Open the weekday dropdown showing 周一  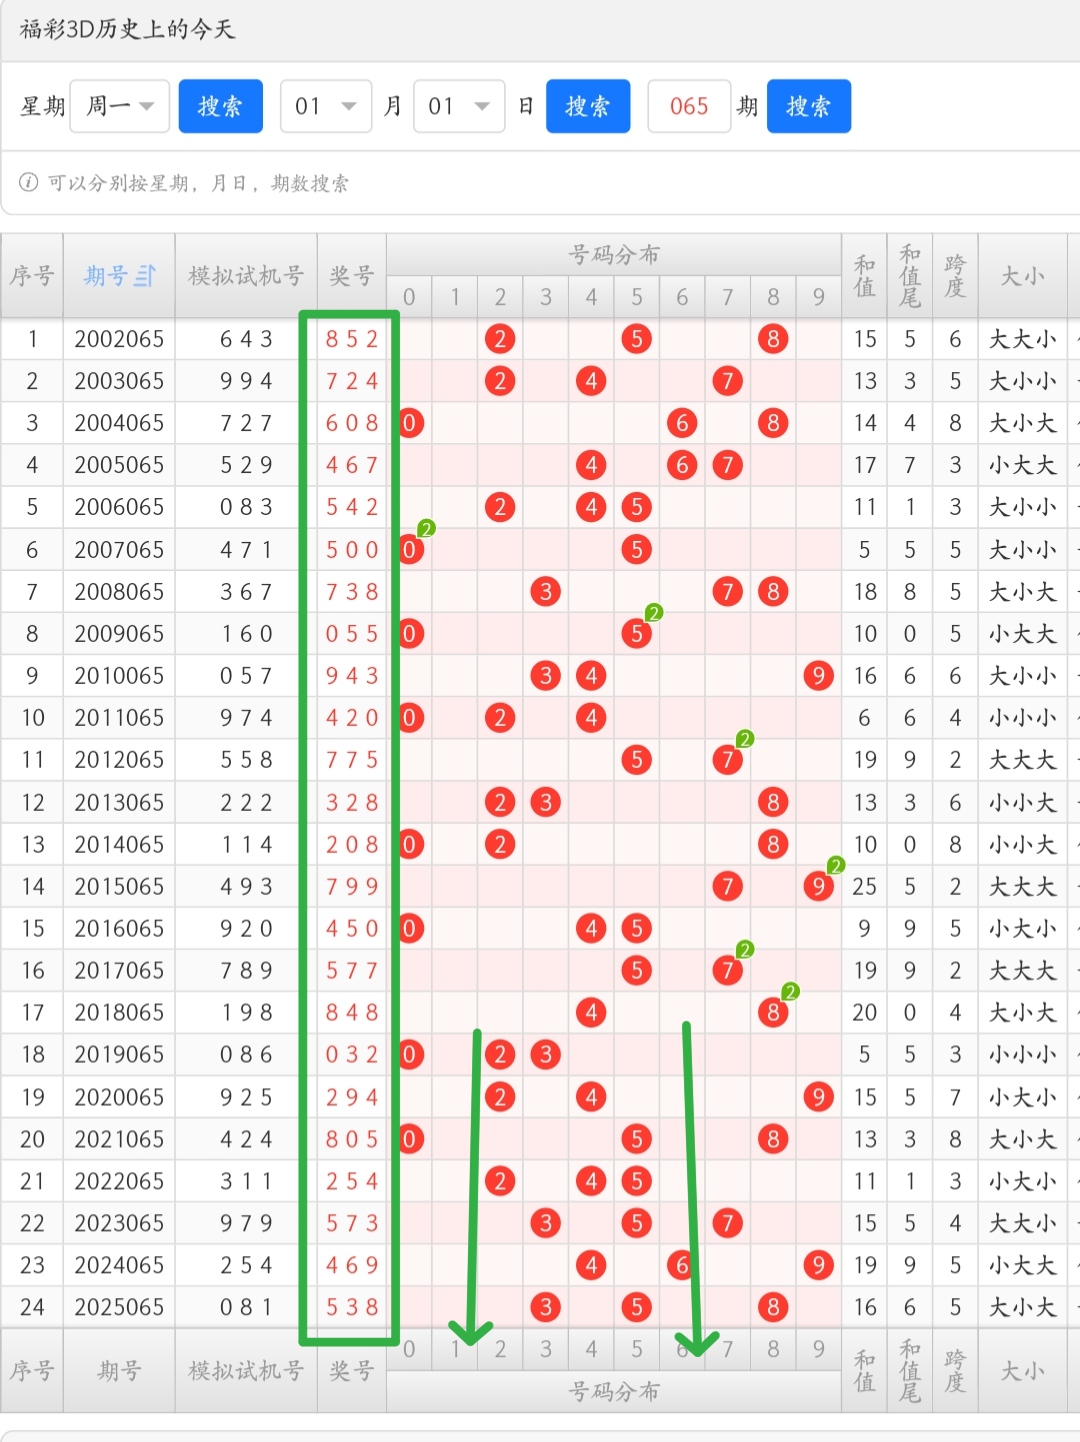(120, 106)
